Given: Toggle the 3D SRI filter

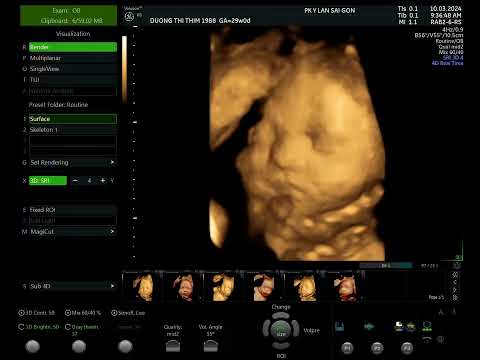Looking at the screenshot, I should click(x=48, y=180).
